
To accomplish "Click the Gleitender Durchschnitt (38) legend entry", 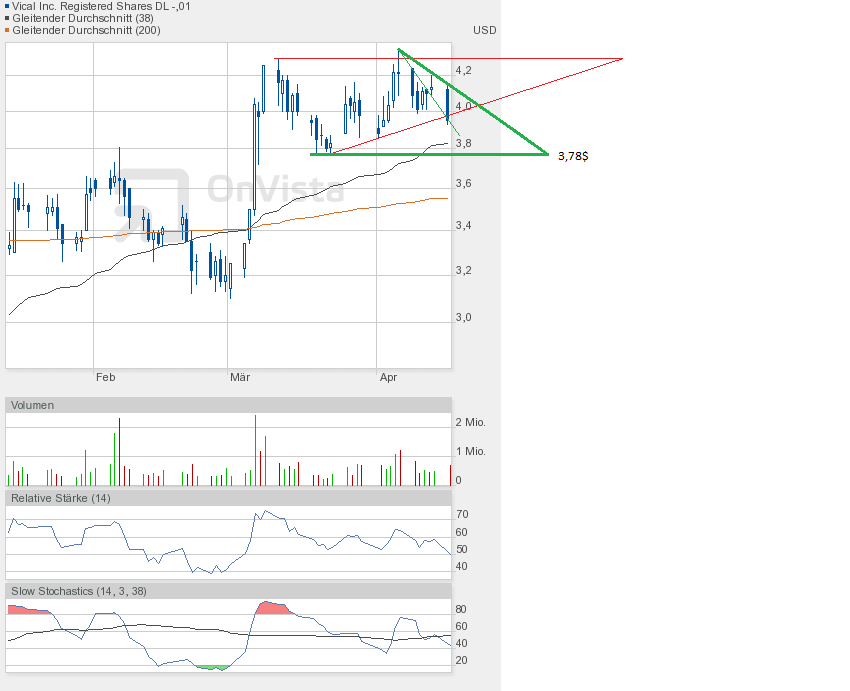I will [83, 18].
